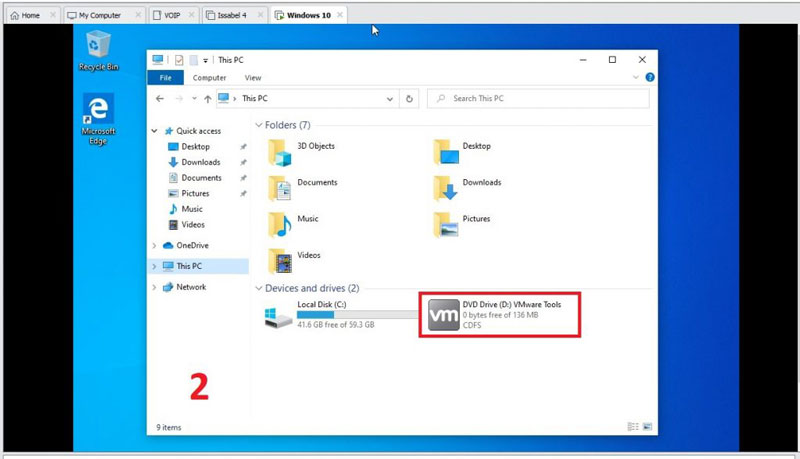Viewport: 800px width, 459px height.
Task: Open Videos in Quick access
Action: (x=193, y=224)
